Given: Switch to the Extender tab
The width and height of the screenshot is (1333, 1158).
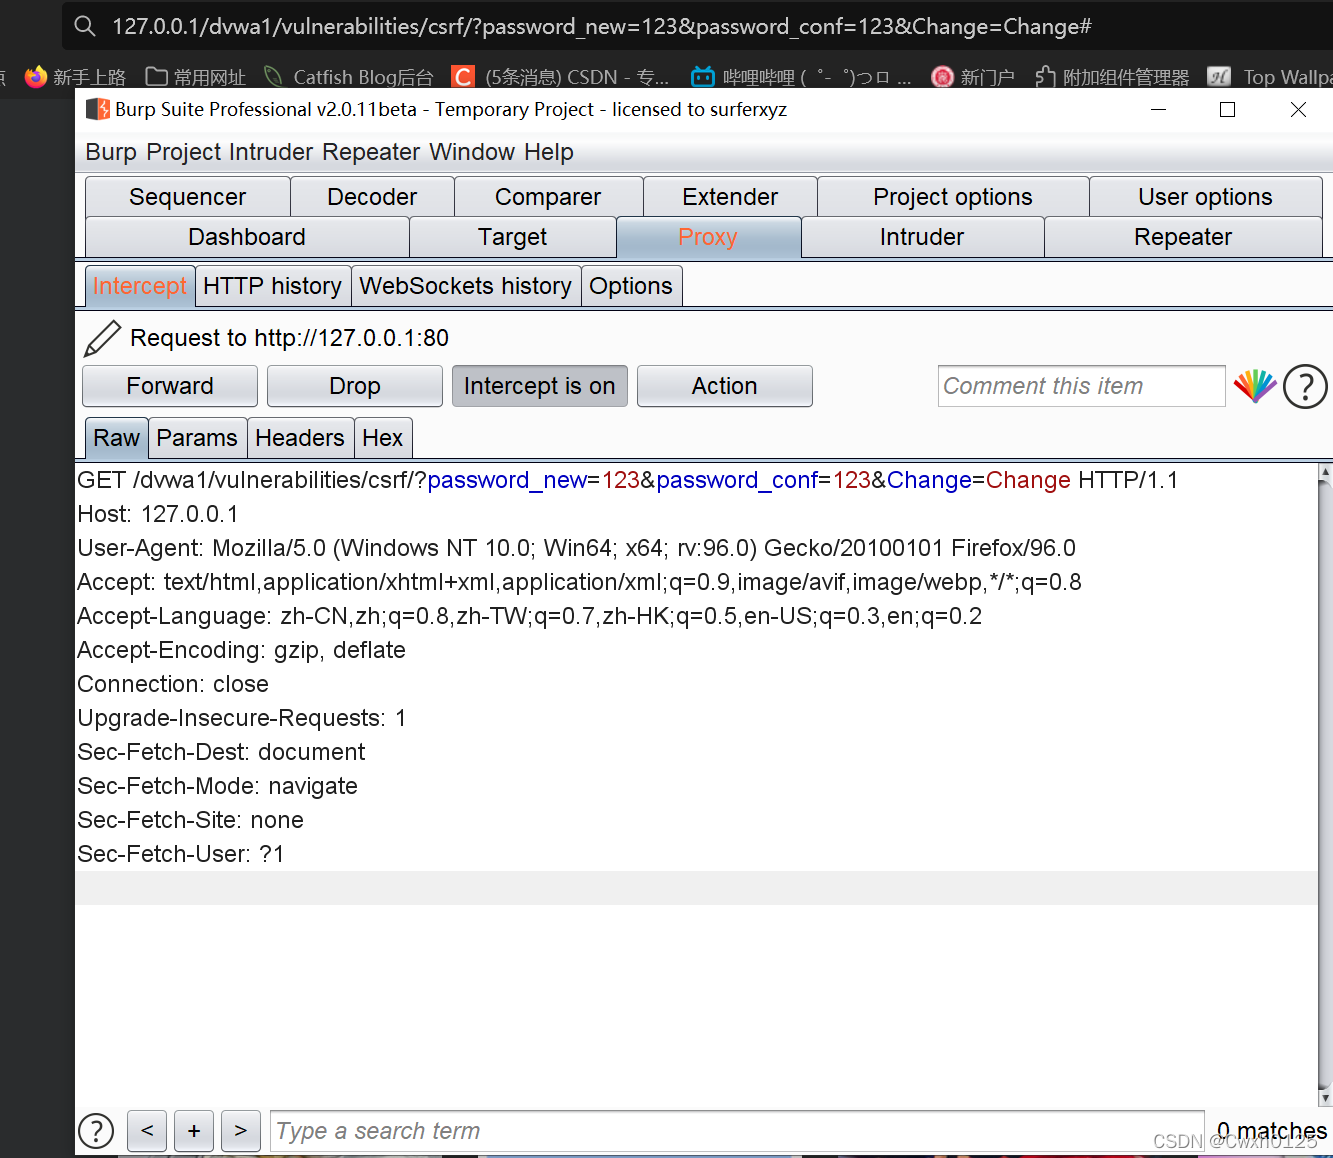Looking at the screenshot, I should (x=730, y=197).
